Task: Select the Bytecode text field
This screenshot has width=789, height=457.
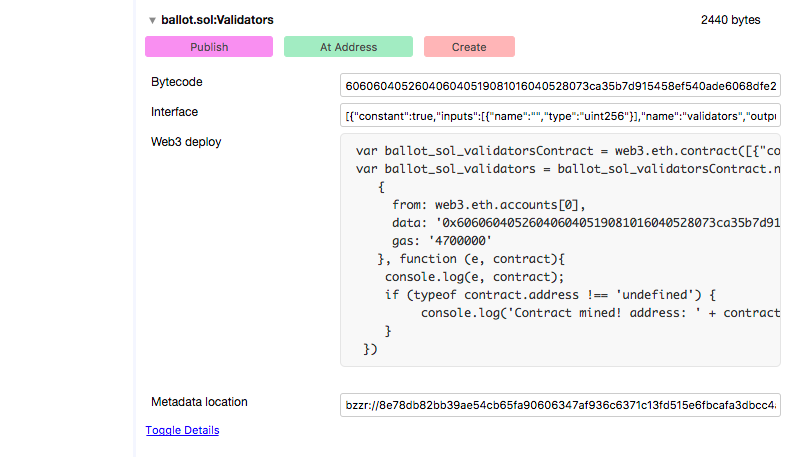Action: click(560, 85)
